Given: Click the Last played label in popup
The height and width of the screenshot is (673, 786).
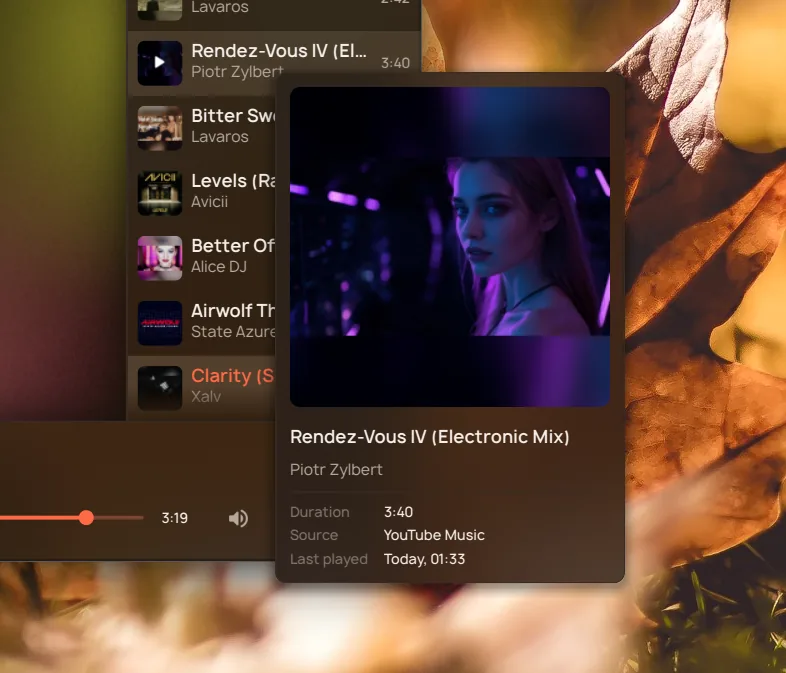Looking at the screenshot, I should coord(329,559).
